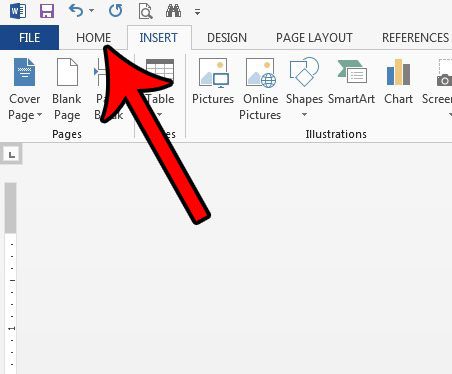The height and width of the screenshot is (374, 452).
Task: Expand the Shapes dropdown arrow
Action: [x=304, y=115]
